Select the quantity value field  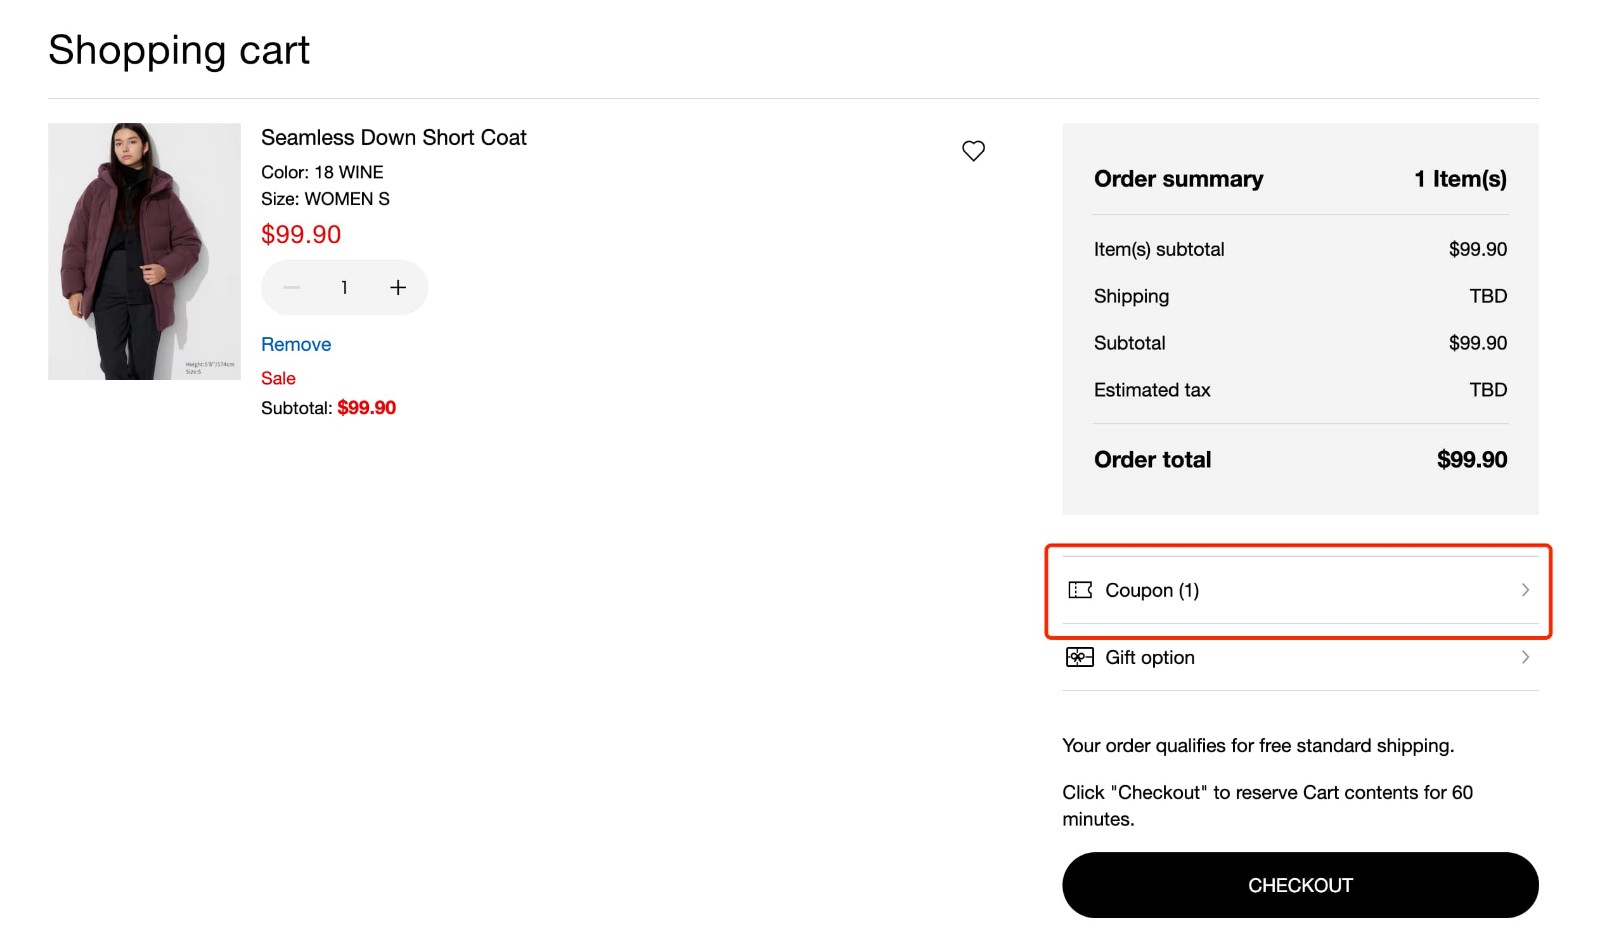[344, 287]
